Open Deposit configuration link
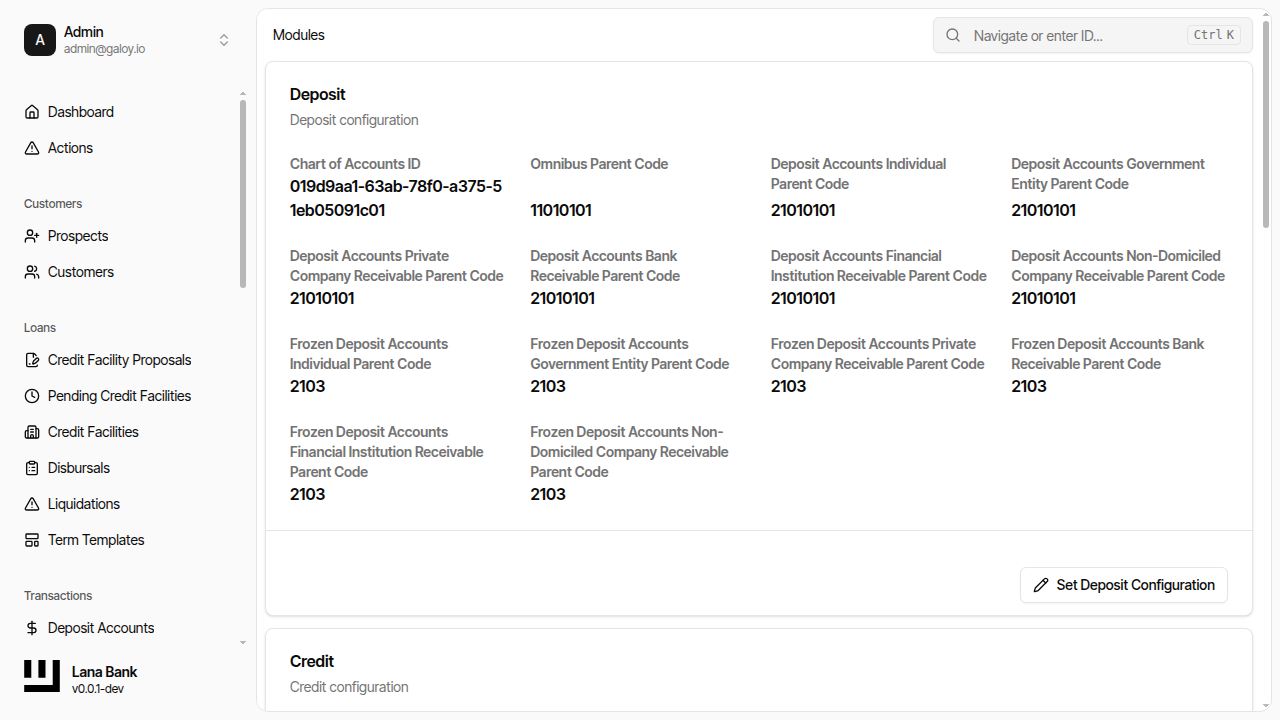This screenshot has height=720, width=1280. click(353, 119)
